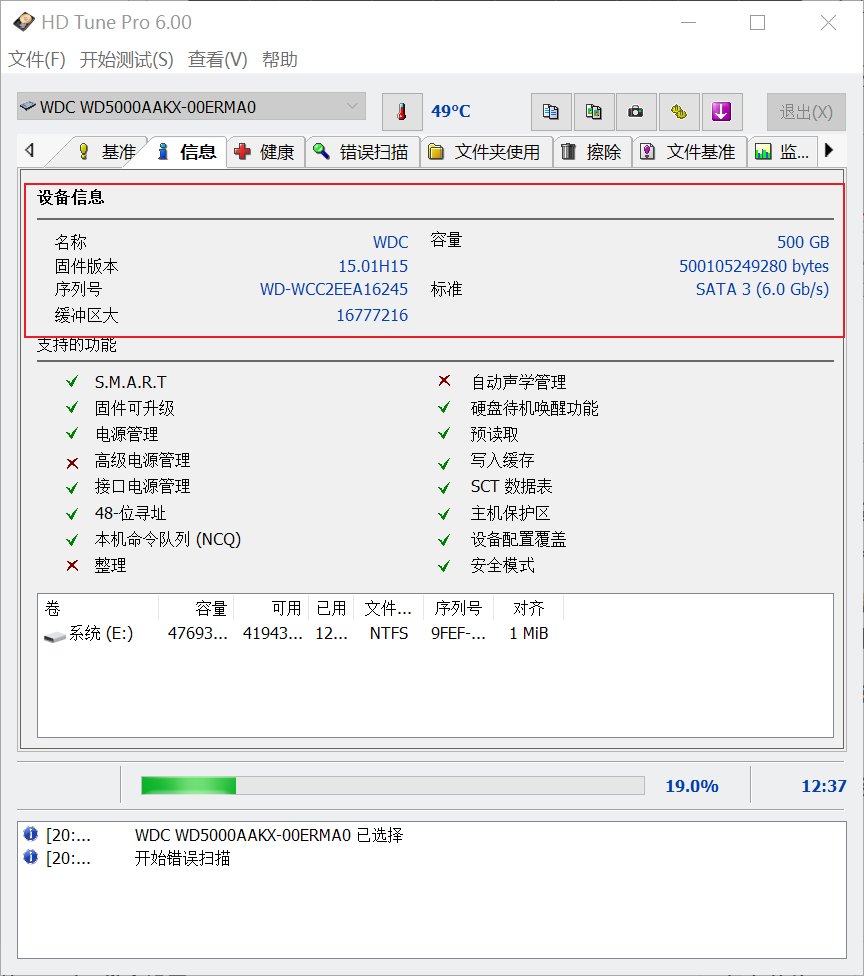Click the 高级电源管理 feature entry
Screen dimensions: 864x976
[143, 461]
